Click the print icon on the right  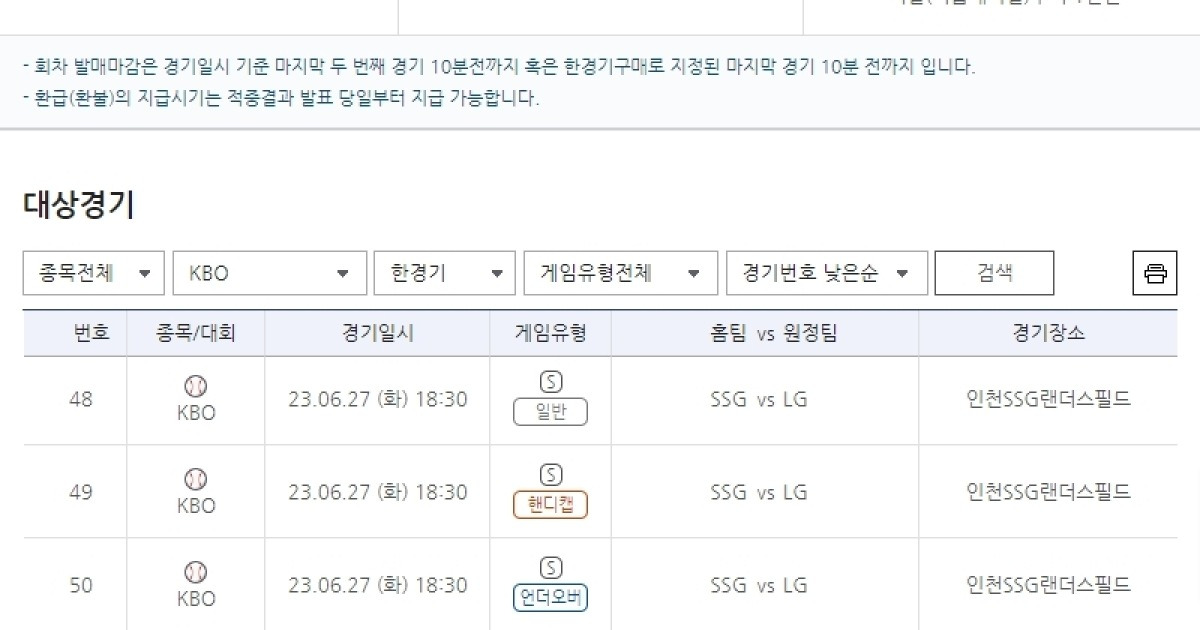(1156, 272)
